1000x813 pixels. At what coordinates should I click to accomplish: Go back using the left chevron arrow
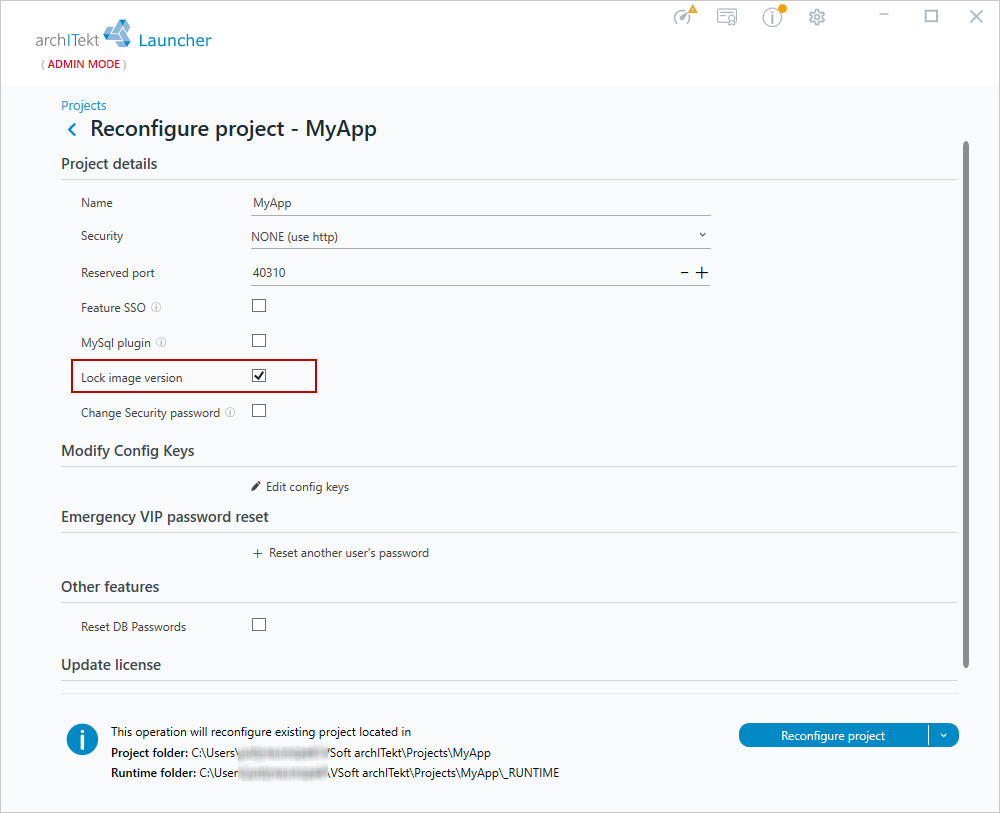[x=72, y=130]
